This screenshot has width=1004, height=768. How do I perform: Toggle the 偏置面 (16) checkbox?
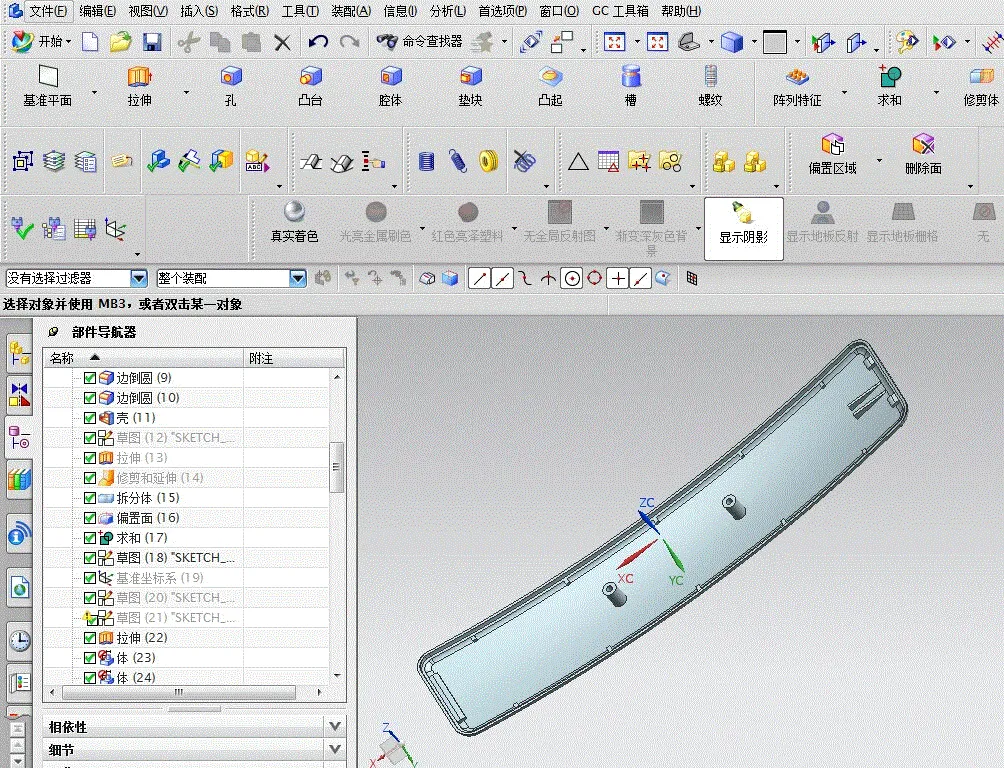90,518
